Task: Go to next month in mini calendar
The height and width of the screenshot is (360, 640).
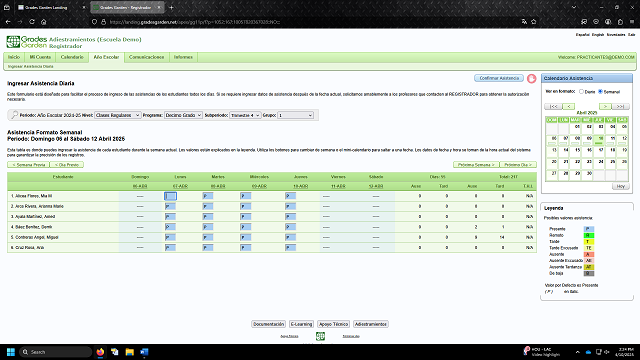Action: (x=605, y=107)
